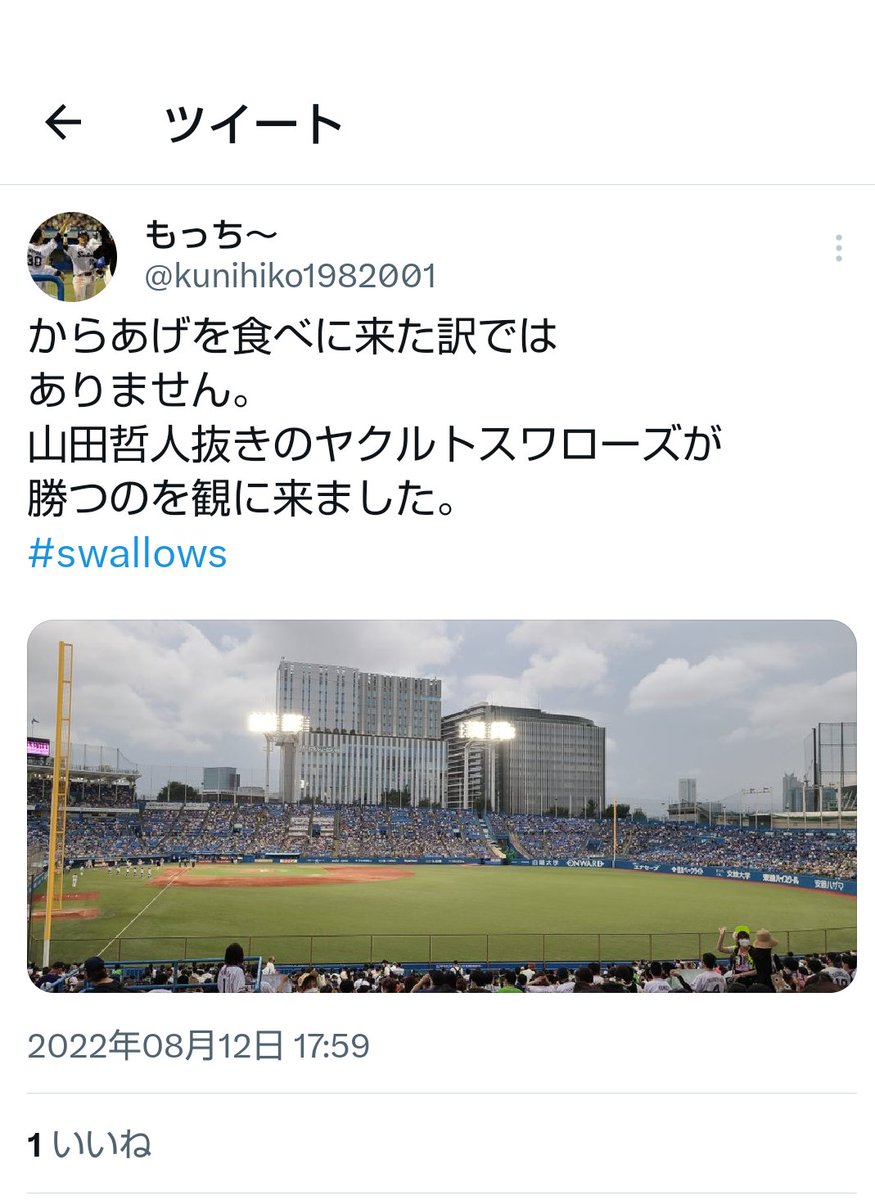Image resolution: width=875 pixels, height=1200 pixels.
Task: Open the もっち～ display name profile
Action: 211,236
